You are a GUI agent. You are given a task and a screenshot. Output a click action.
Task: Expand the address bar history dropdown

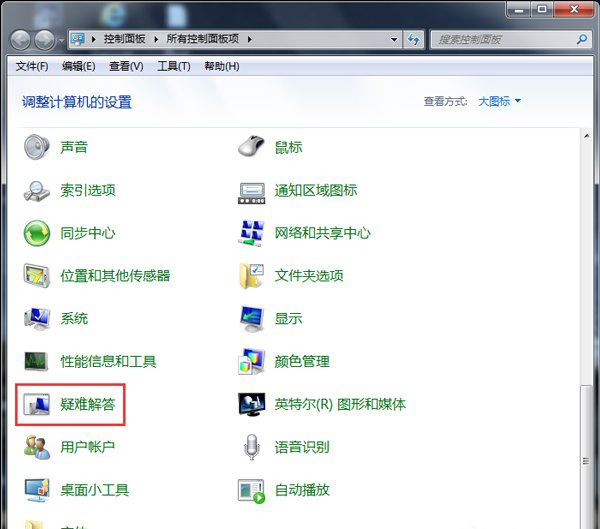pos(394,39)
